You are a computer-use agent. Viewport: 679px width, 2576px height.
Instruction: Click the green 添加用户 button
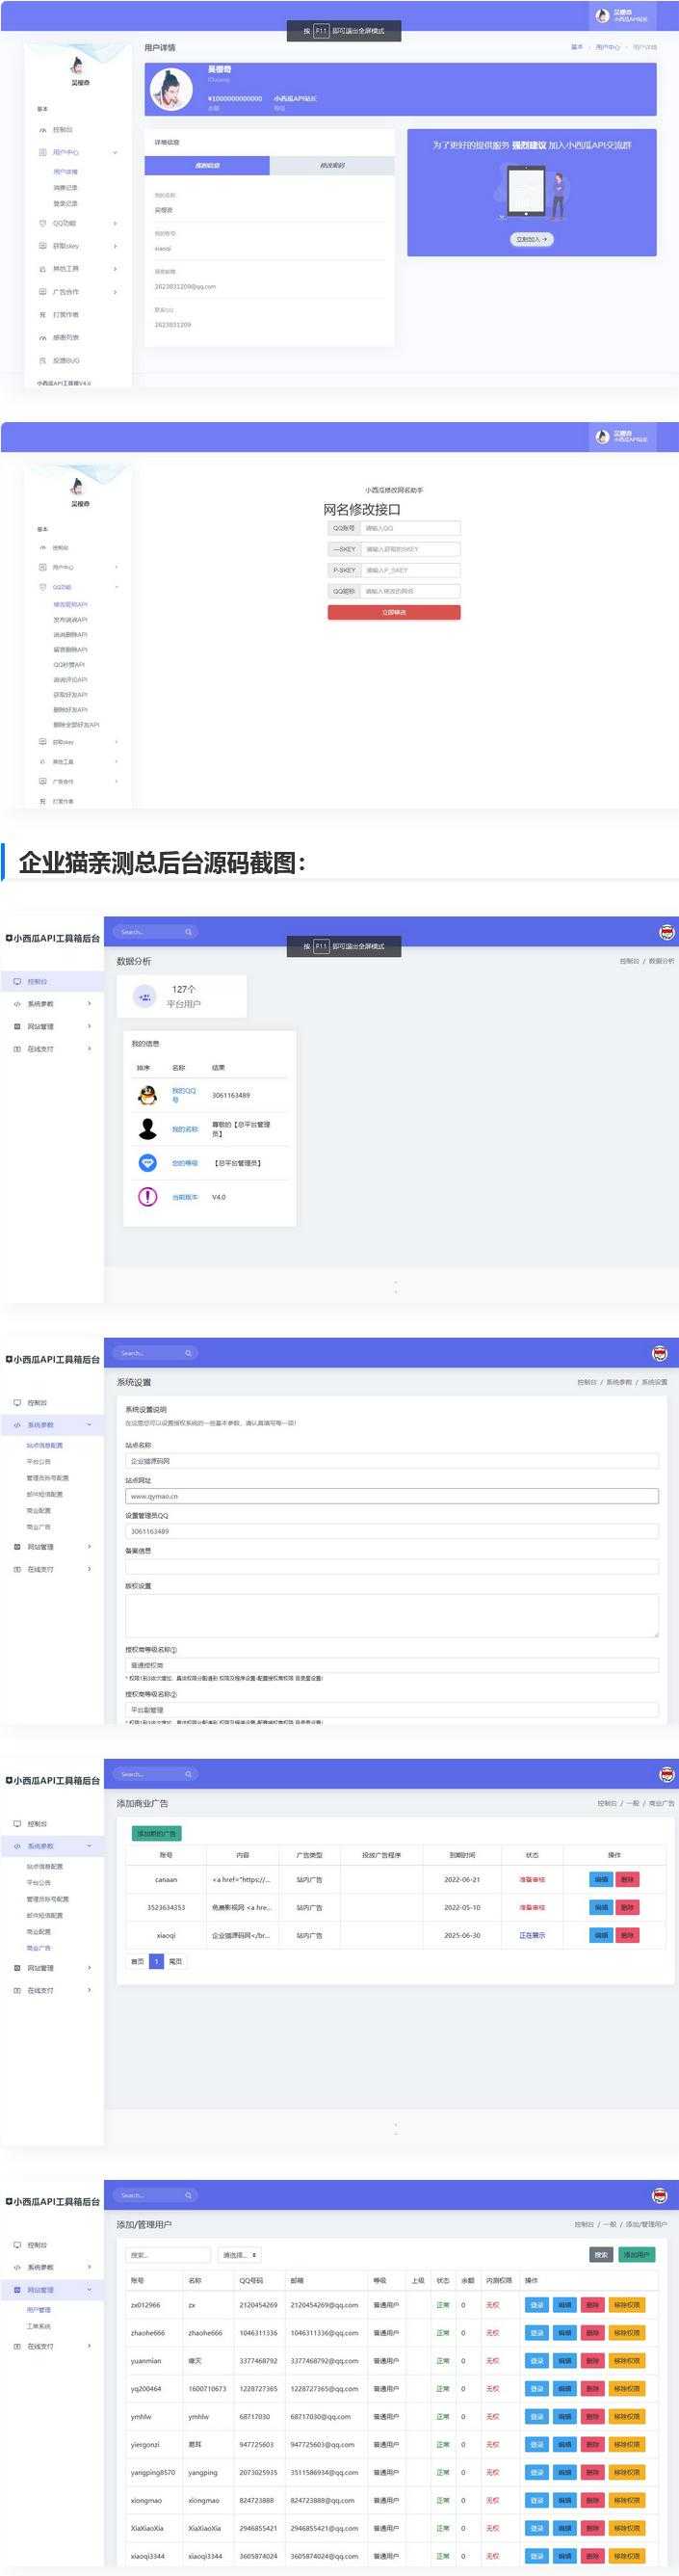[x=636, y=2255]
